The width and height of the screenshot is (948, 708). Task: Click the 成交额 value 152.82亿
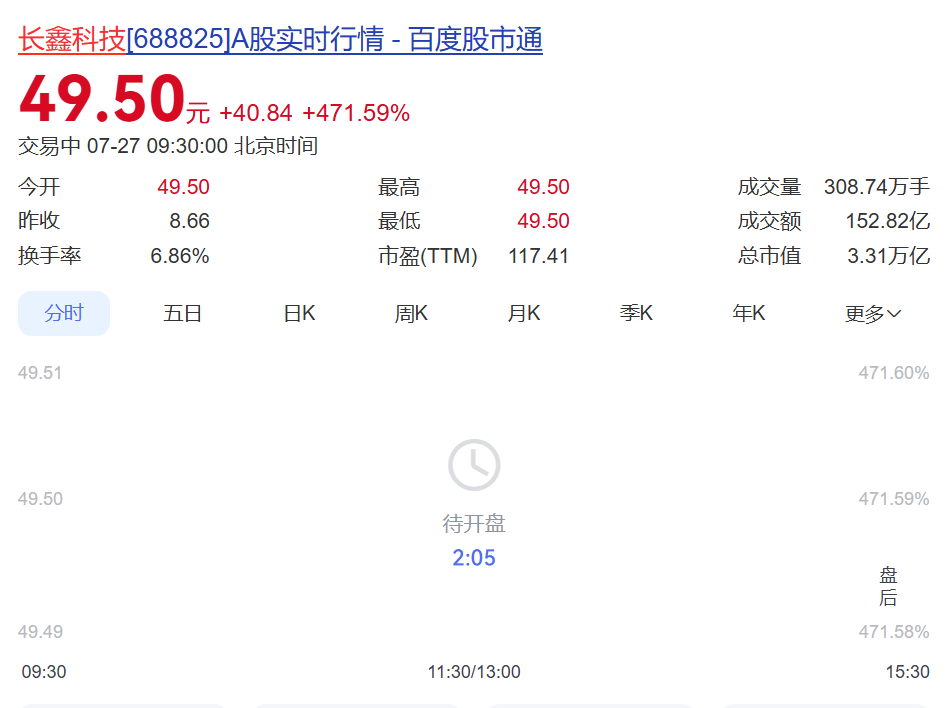tap(888, 221)
